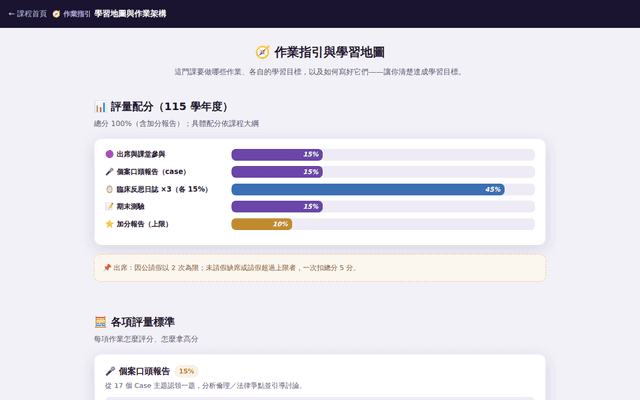This screenshot has width=640, height=400.
Task: Click the attendance note about 因公請假以 2 次為限
Action: coord(320,268)
